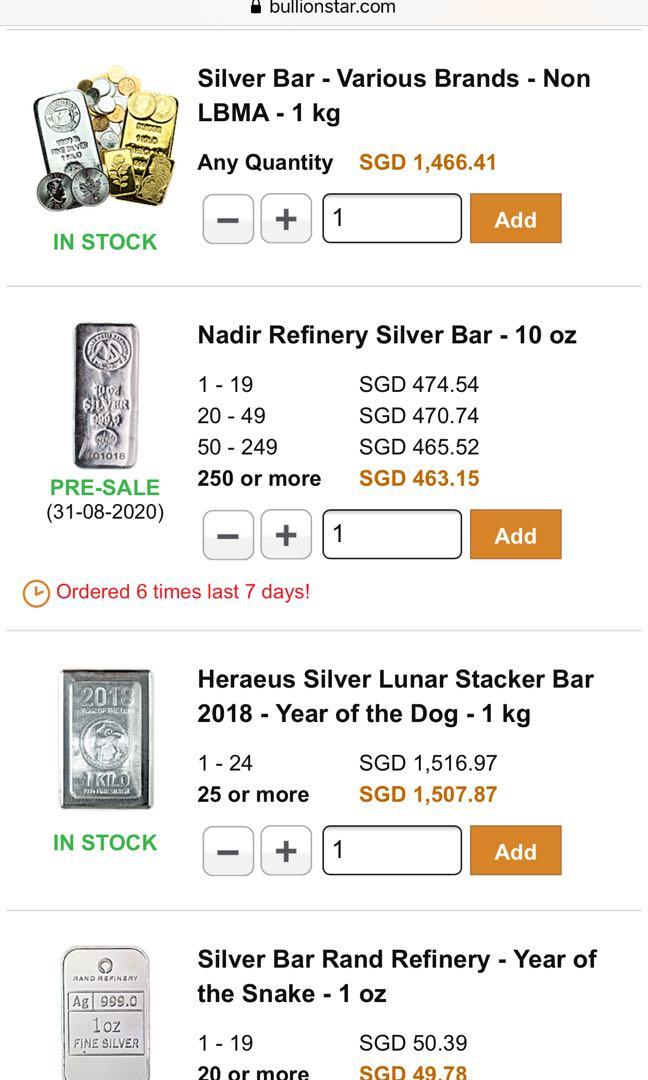Click the plus stepper for Heraeus Lunar Stacker Bar
The width and height of the screenshot is (648, 1080).
coord(286,851)
